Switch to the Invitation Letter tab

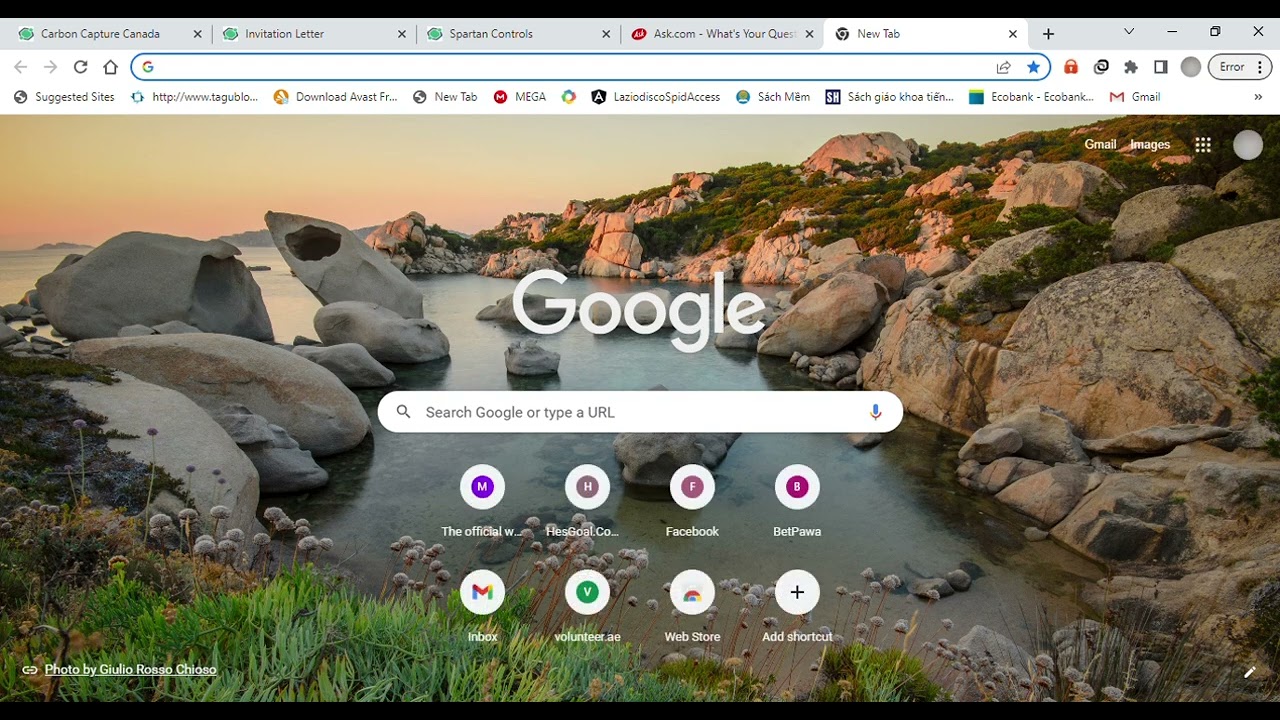pos(284,34)
